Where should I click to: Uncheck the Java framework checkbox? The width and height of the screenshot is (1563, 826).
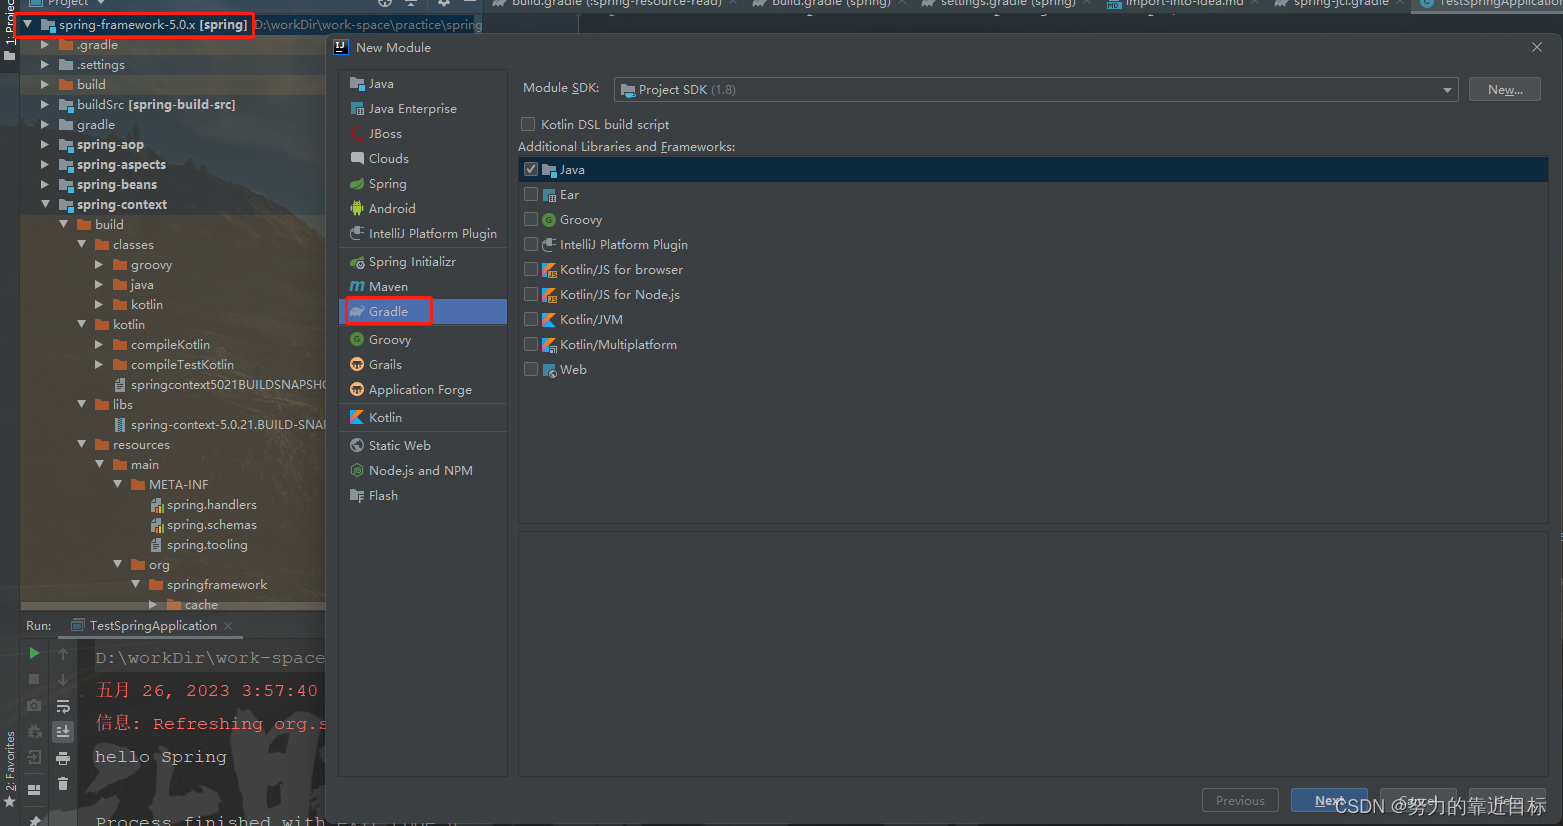point(531,170)
